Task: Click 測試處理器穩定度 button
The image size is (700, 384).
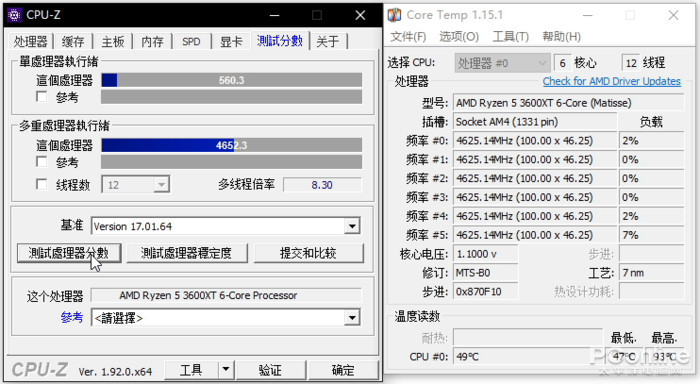Action: (187, 253)
